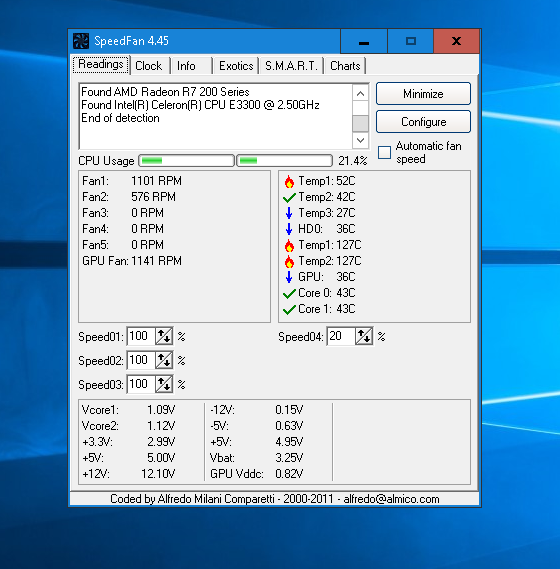Click the +5V 4.95V reading
This screenshot has height=569, width=560.
coord(257,442)
